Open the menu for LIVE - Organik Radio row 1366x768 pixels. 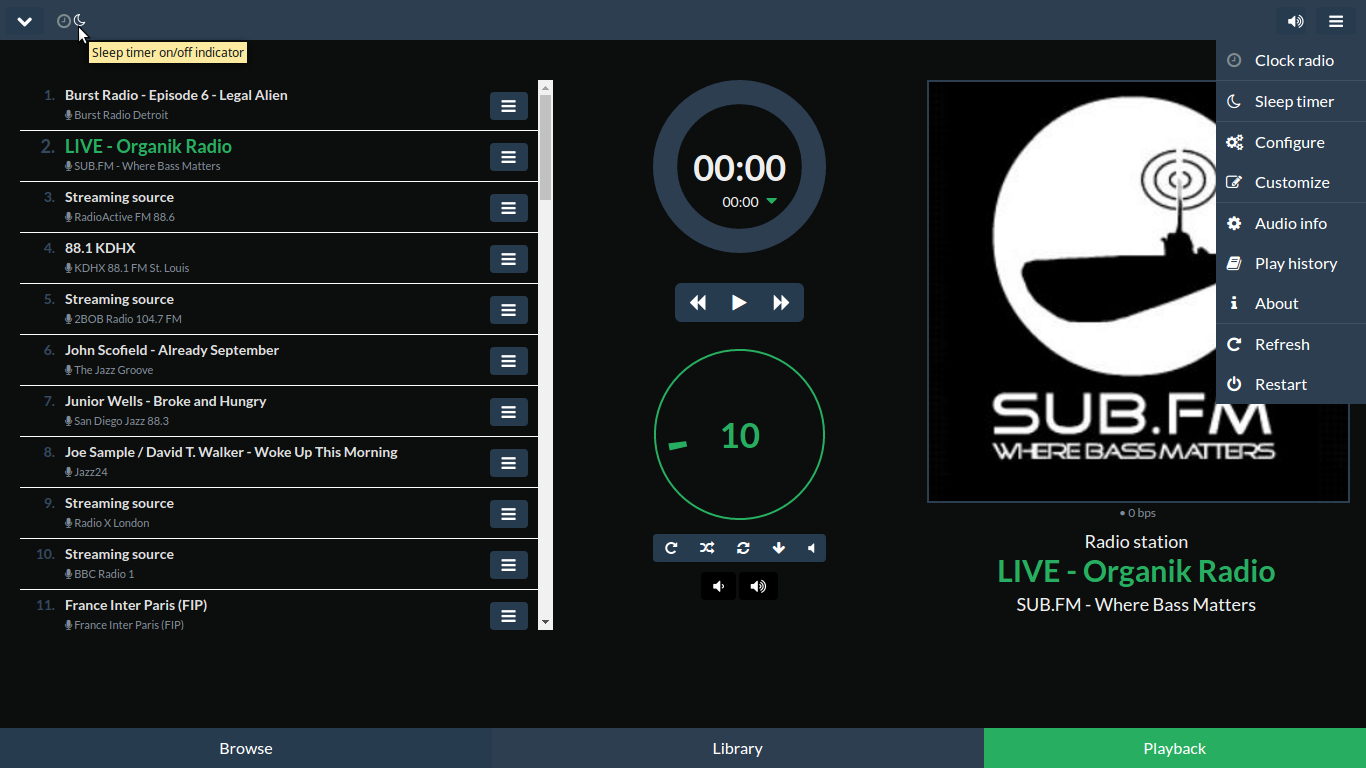tap(508, 157)
